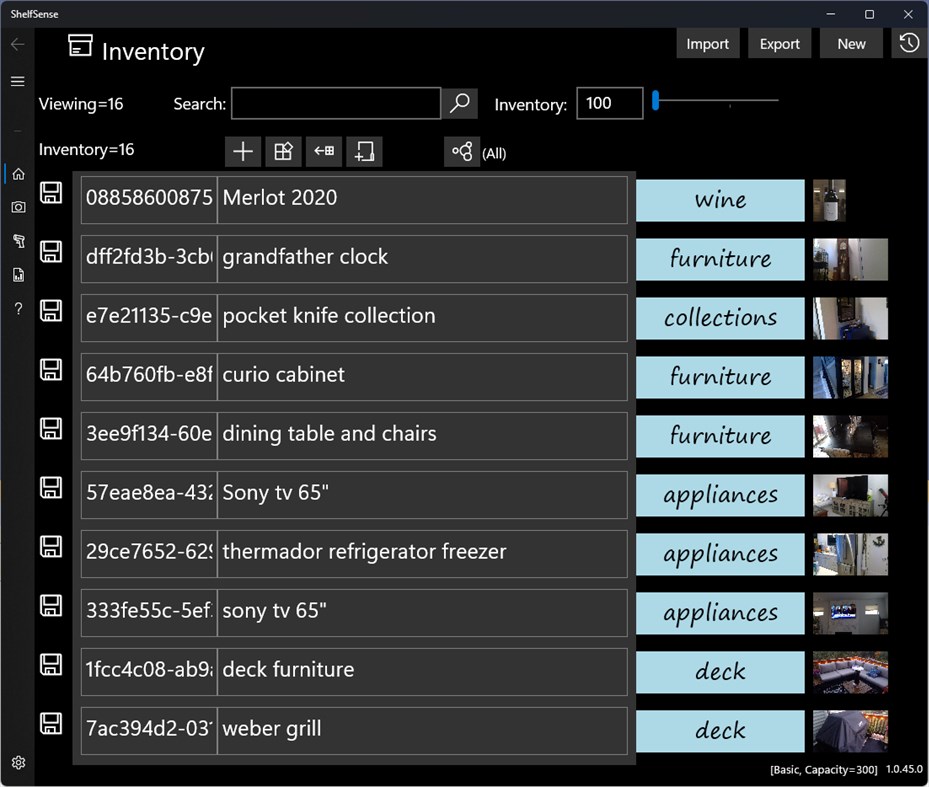Save the thermador refrigerator freezer row

click(51, 547)
